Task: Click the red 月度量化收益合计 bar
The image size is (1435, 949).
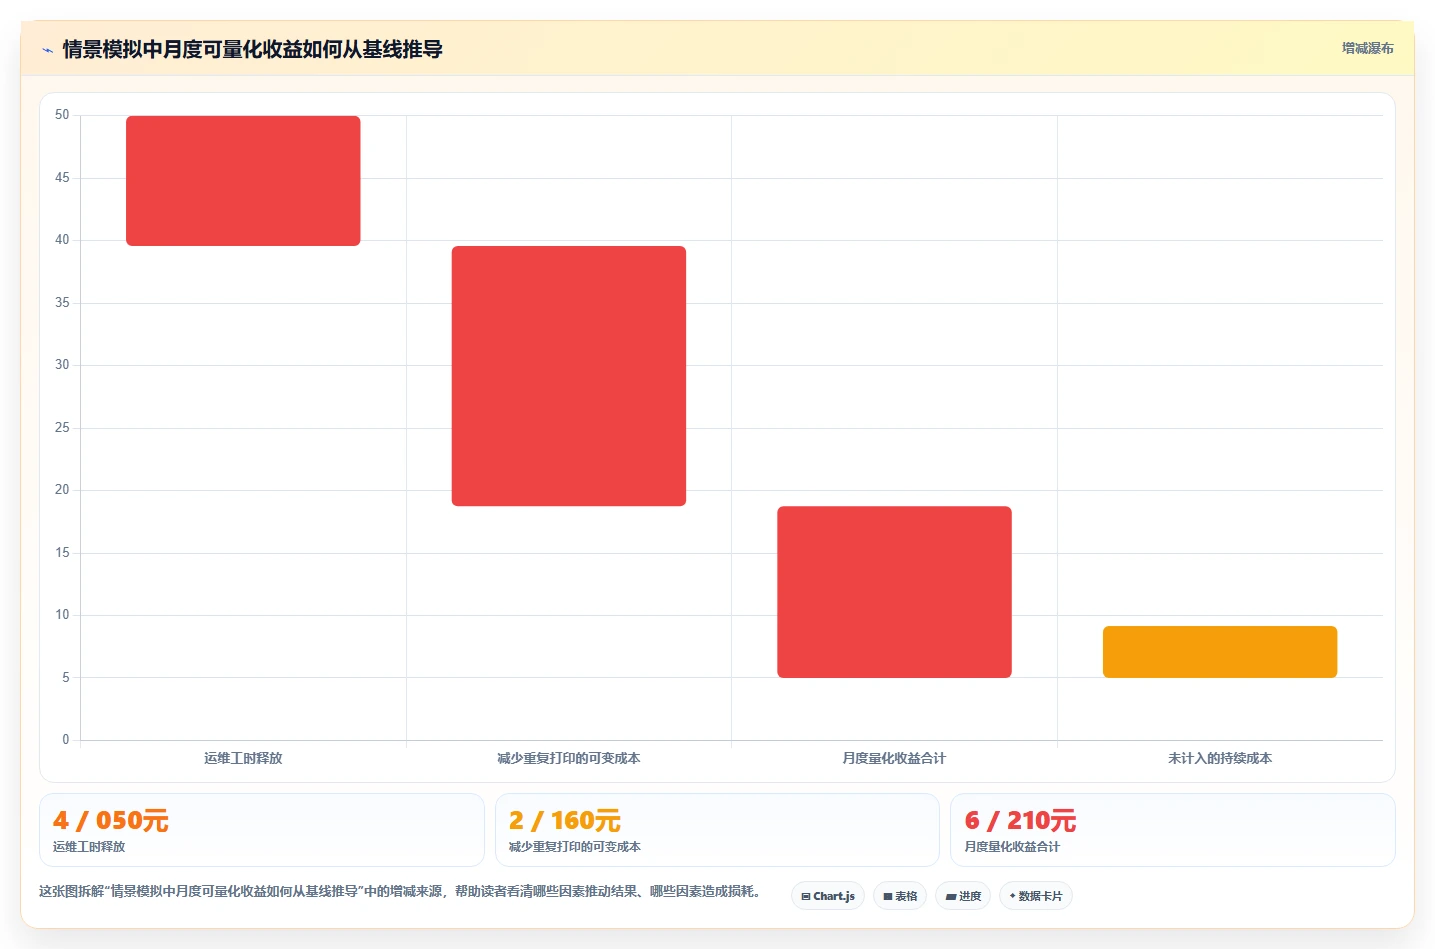Action: click(x=894, y=592)
